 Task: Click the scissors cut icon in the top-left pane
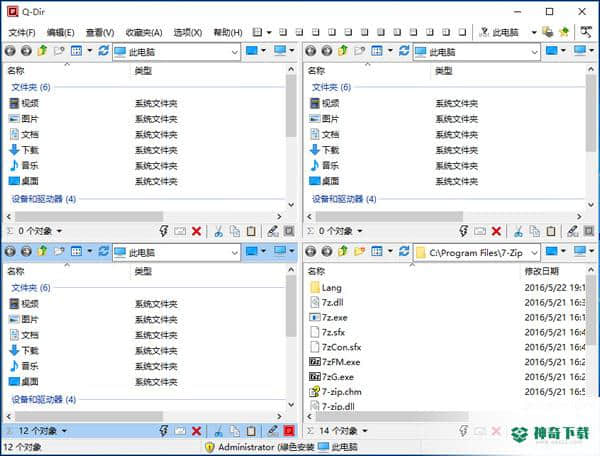(218, 231)
